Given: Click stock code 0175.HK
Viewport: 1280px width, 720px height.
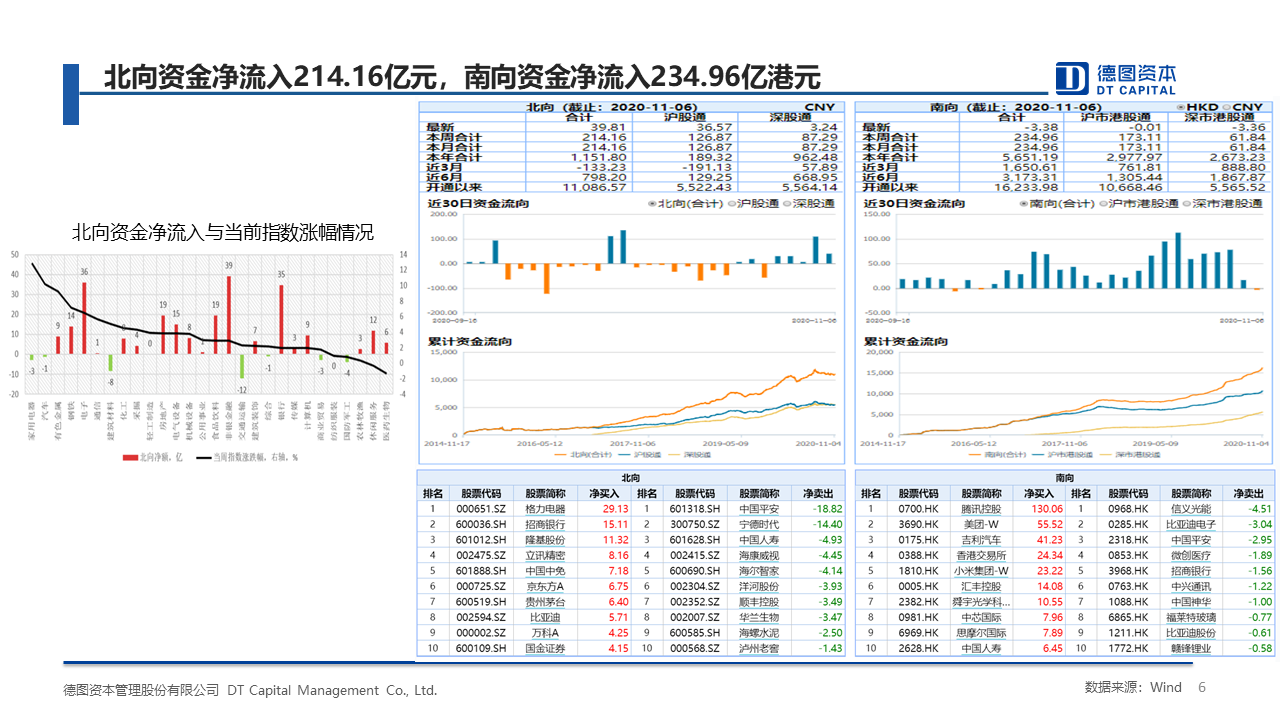Looking at the screenshot, I should [x=918, y=540].
